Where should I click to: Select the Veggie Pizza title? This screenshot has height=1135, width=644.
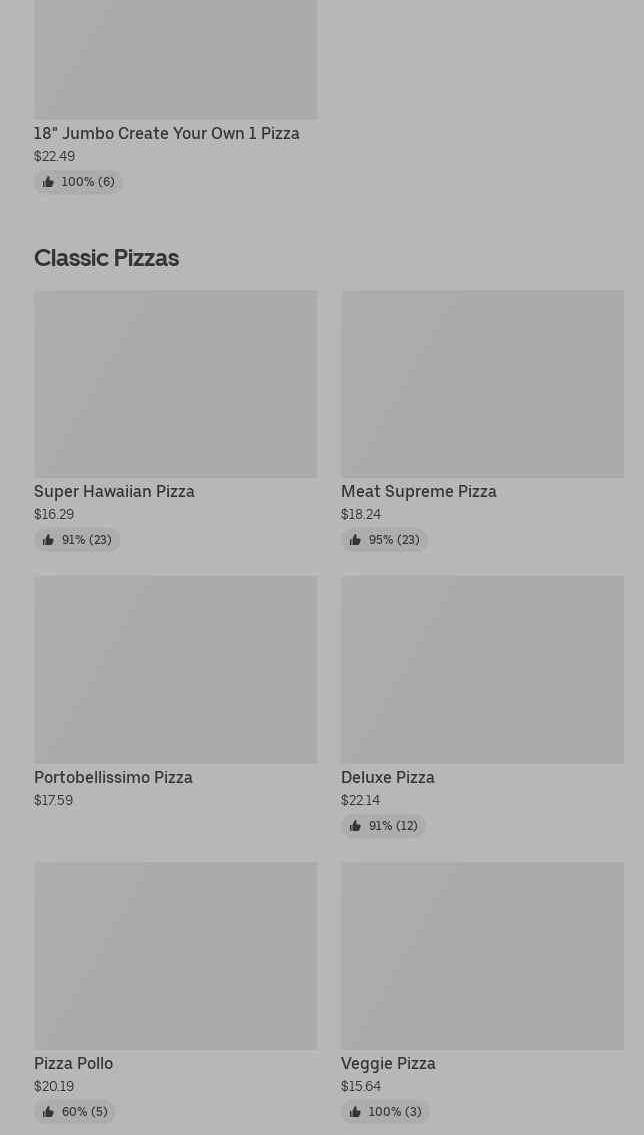click(388, 1063)
